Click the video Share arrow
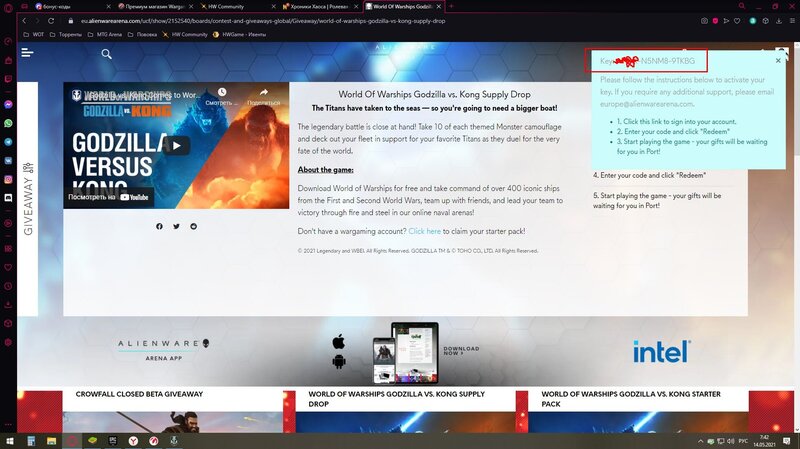800x449 pixels. [263, 95]
